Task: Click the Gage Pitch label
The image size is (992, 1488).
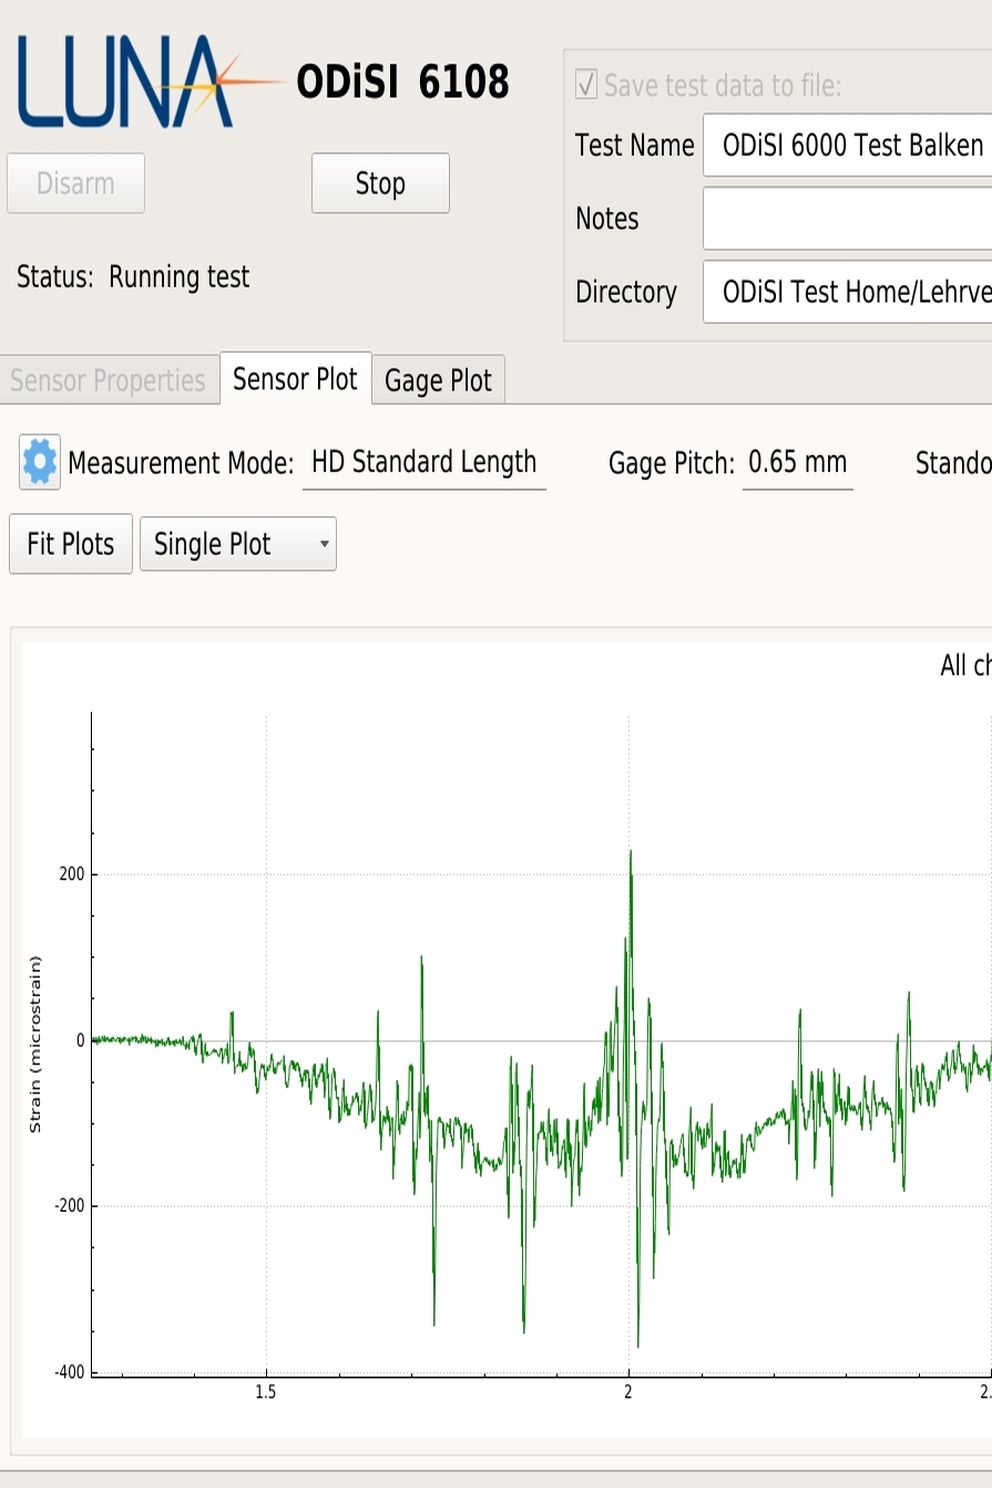Action: coord(671,463)
